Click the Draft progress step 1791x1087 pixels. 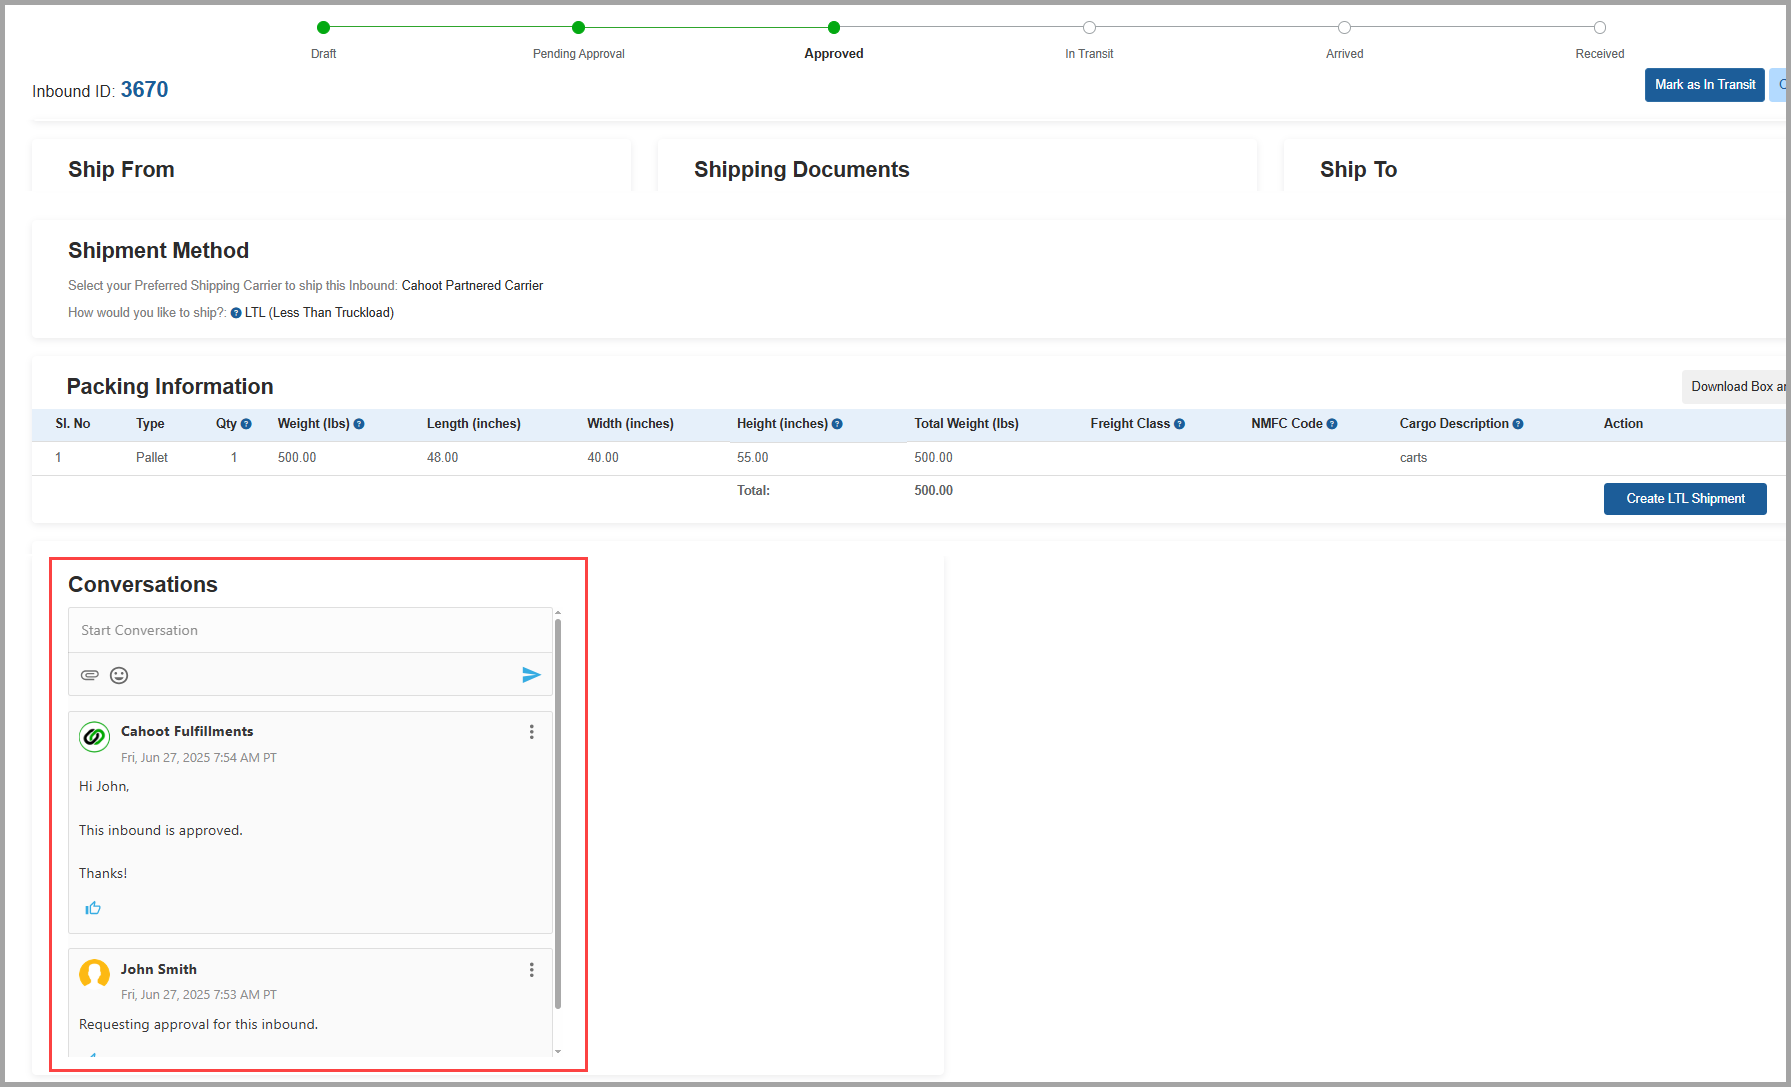click(x=323, y=28)
